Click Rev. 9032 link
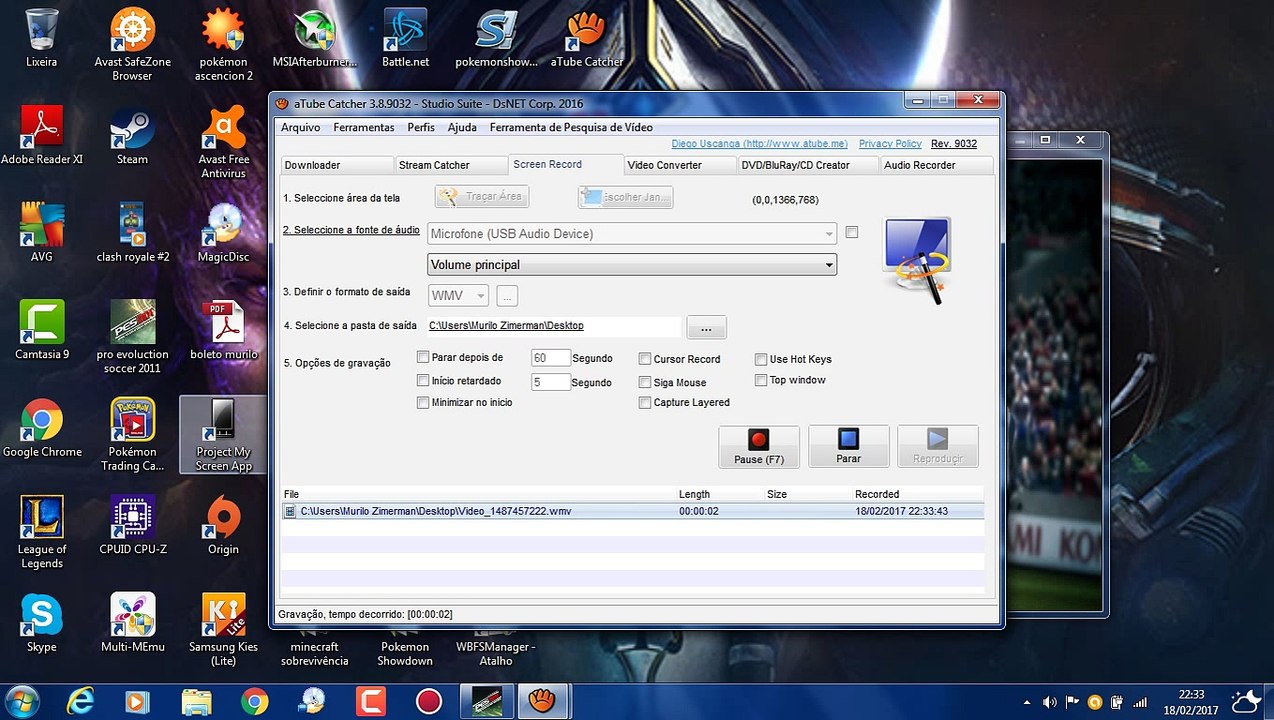The width and height of the screenshot is (1274, 720). point(954,144)
